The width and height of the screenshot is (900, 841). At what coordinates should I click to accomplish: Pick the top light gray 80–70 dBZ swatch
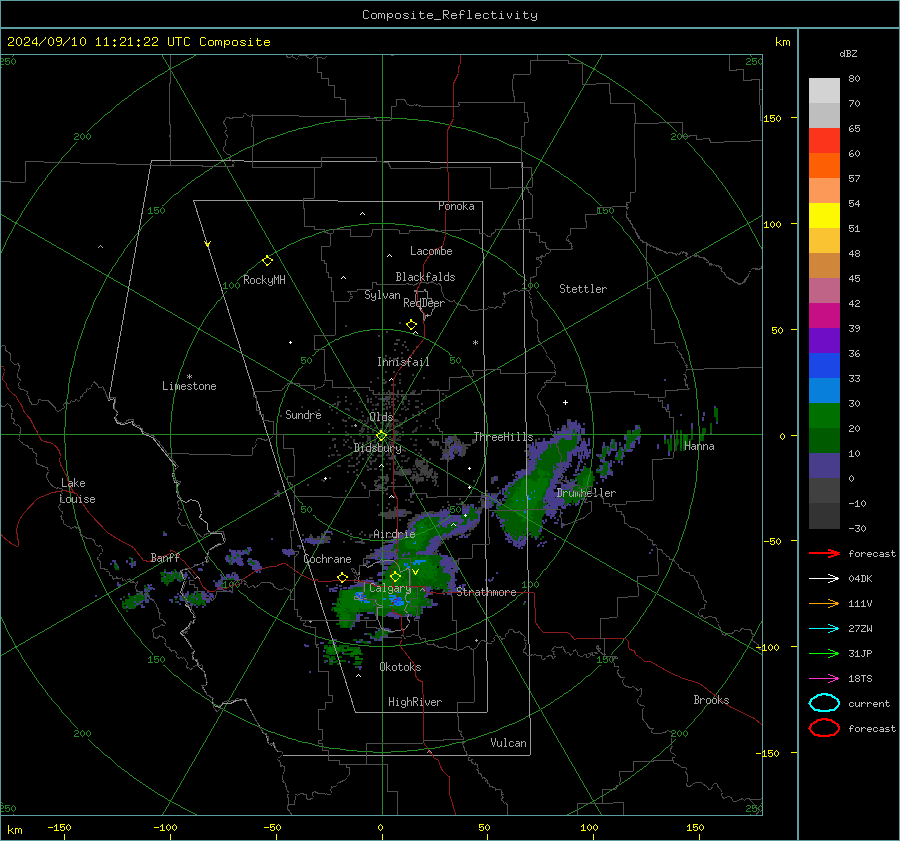(x=824, y=91)
